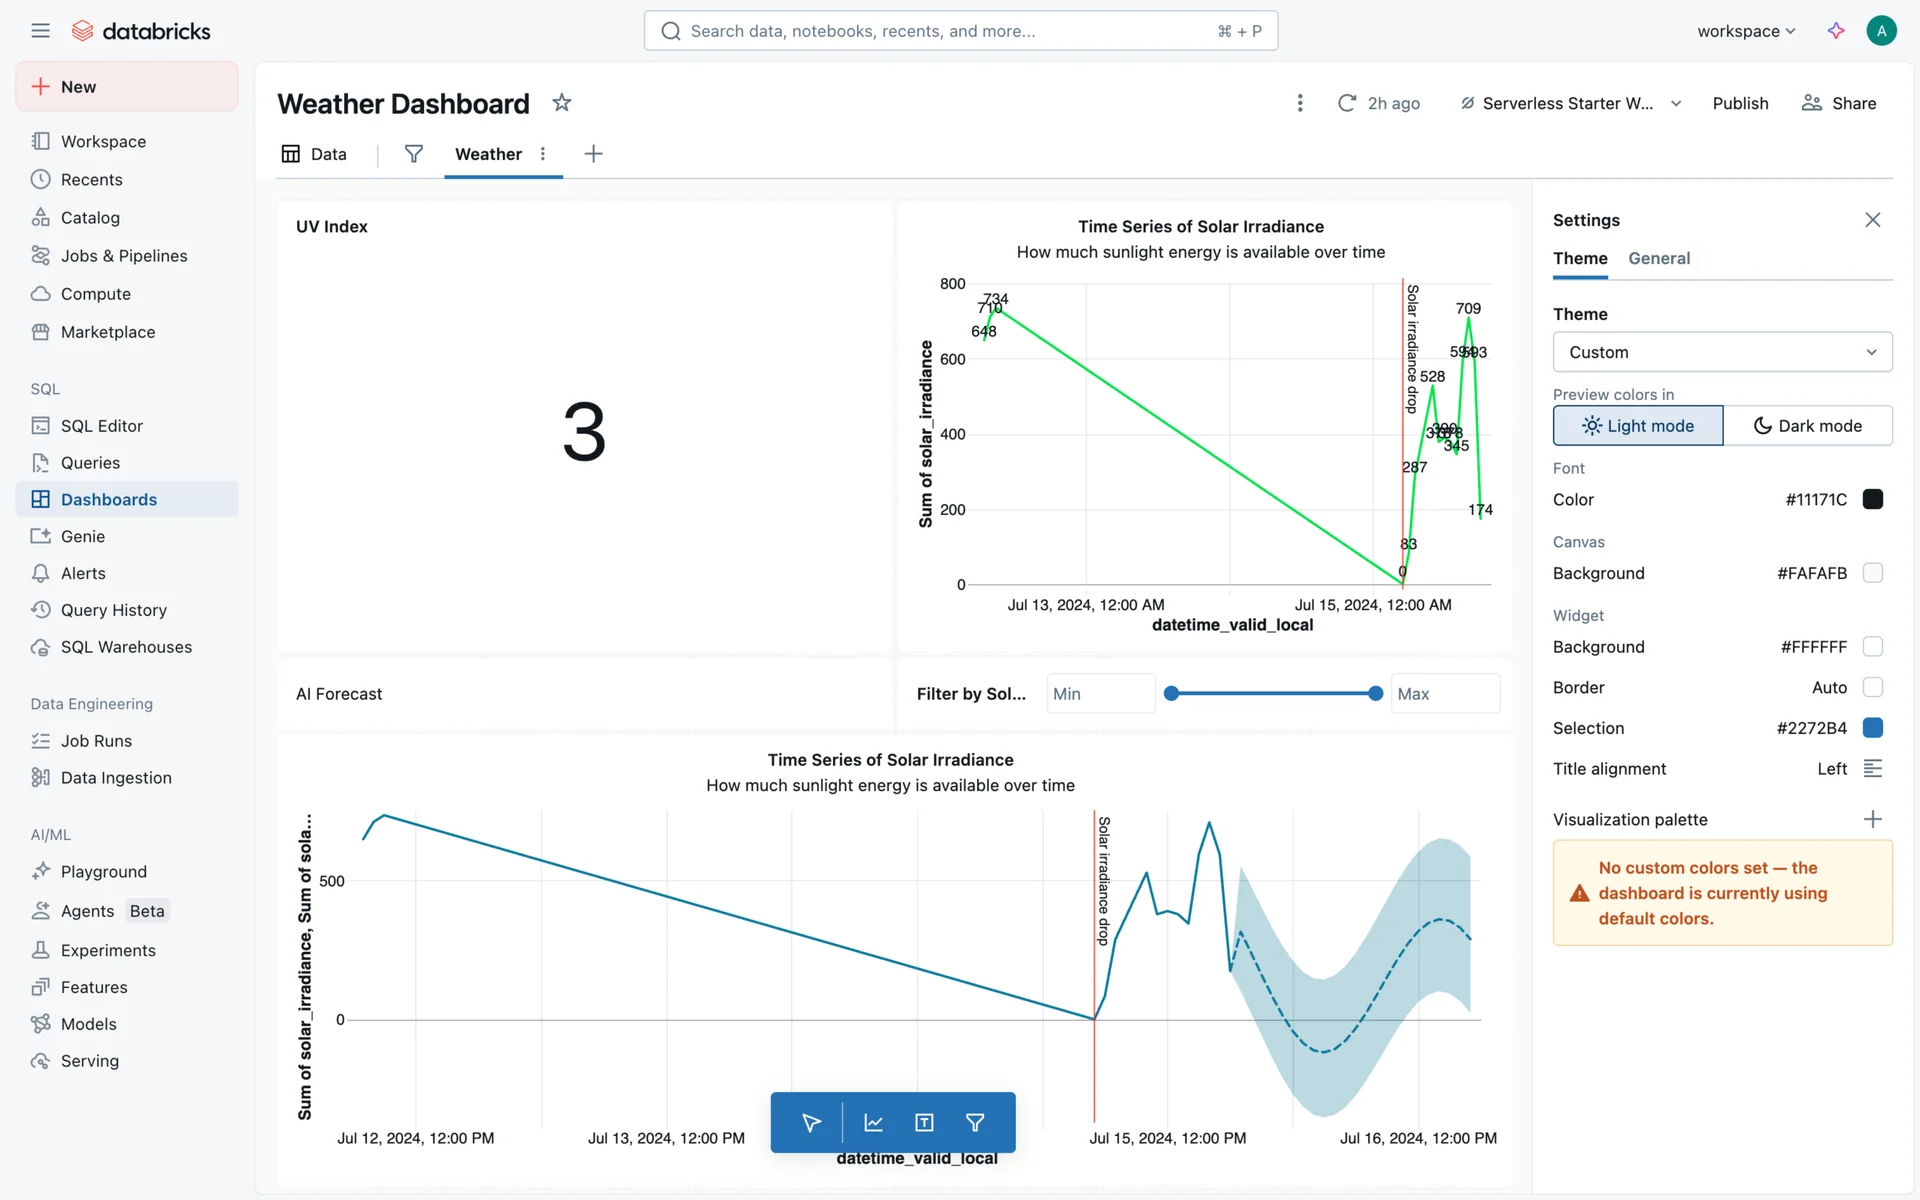Viewport: 1920px width, 1200px height.
Task: Click the Selection color swatch
Action: [1872, 728]
